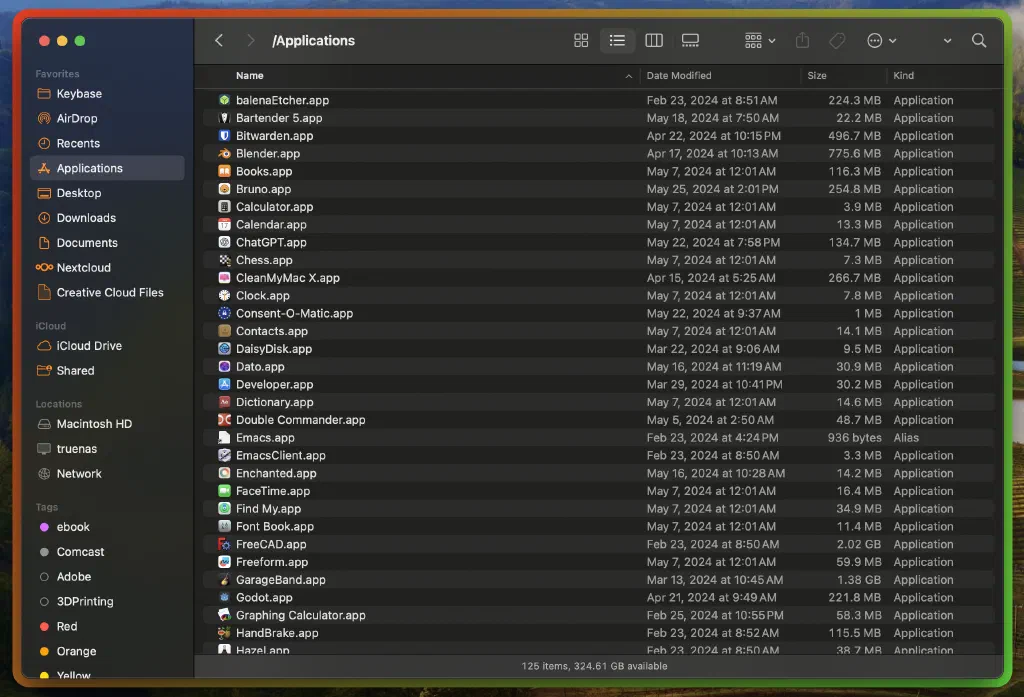
Task: Select HandBrake.app file name
Action: tap(277, 633)
